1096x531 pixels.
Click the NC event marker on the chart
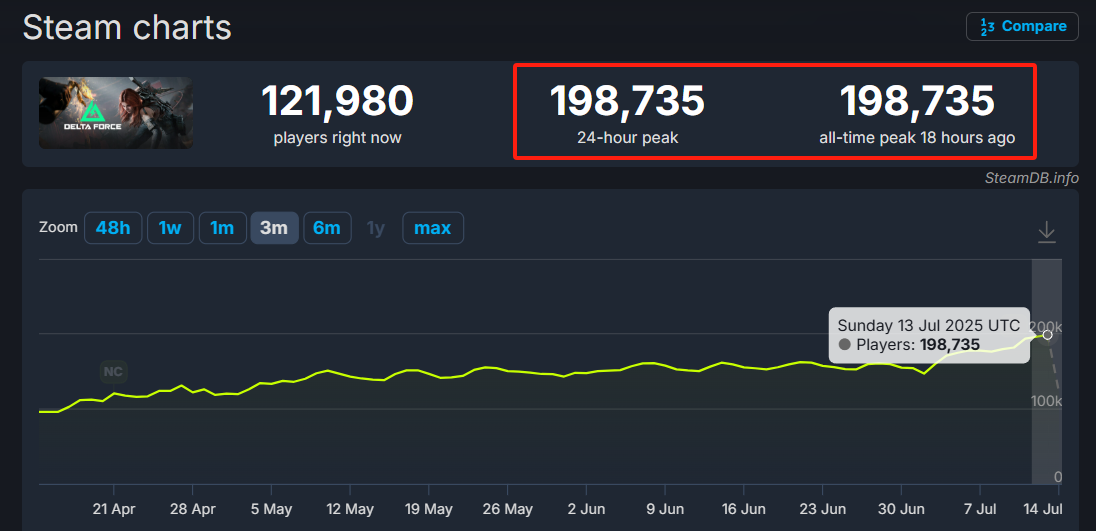(x=113, y=372)
